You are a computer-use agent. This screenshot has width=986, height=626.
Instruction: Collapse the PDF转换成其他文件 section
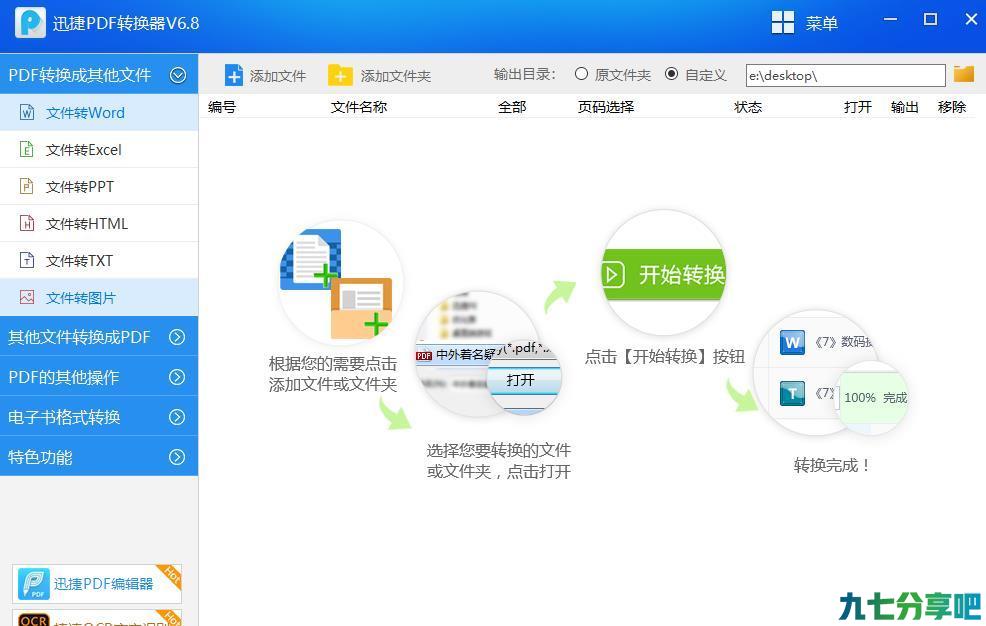(x=178, y=75)
